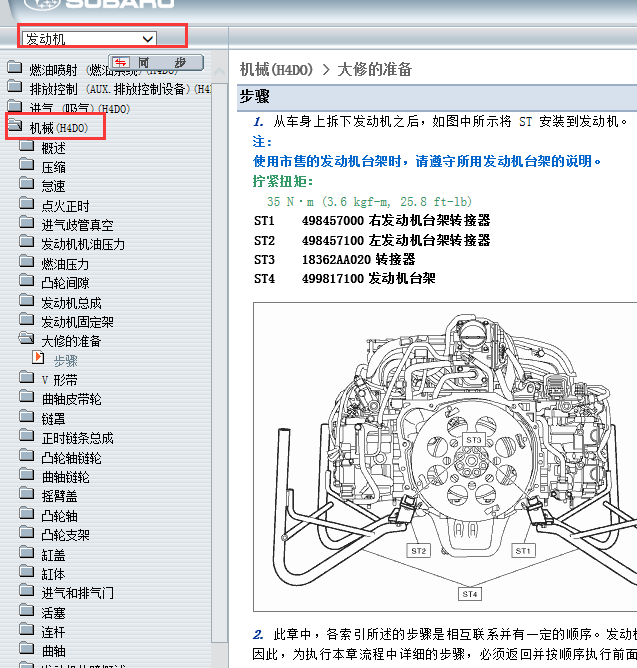Click part number 498457100 左发动机台架转接器
Screen dimensions: 637x668
pos(396,240)
